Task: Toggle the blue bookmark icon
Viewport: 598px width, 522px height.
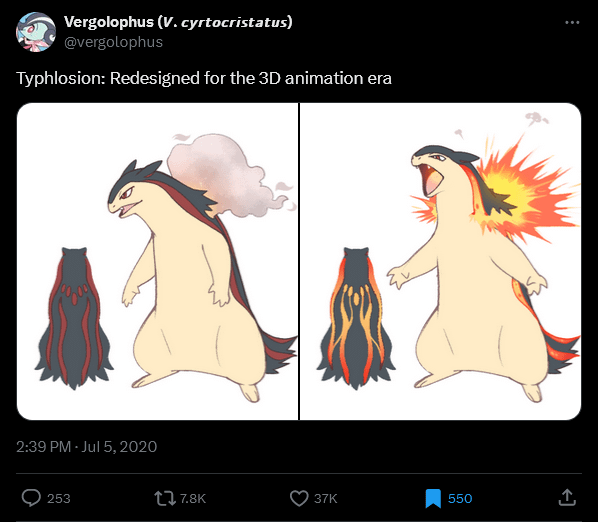Action: [433, 498]
